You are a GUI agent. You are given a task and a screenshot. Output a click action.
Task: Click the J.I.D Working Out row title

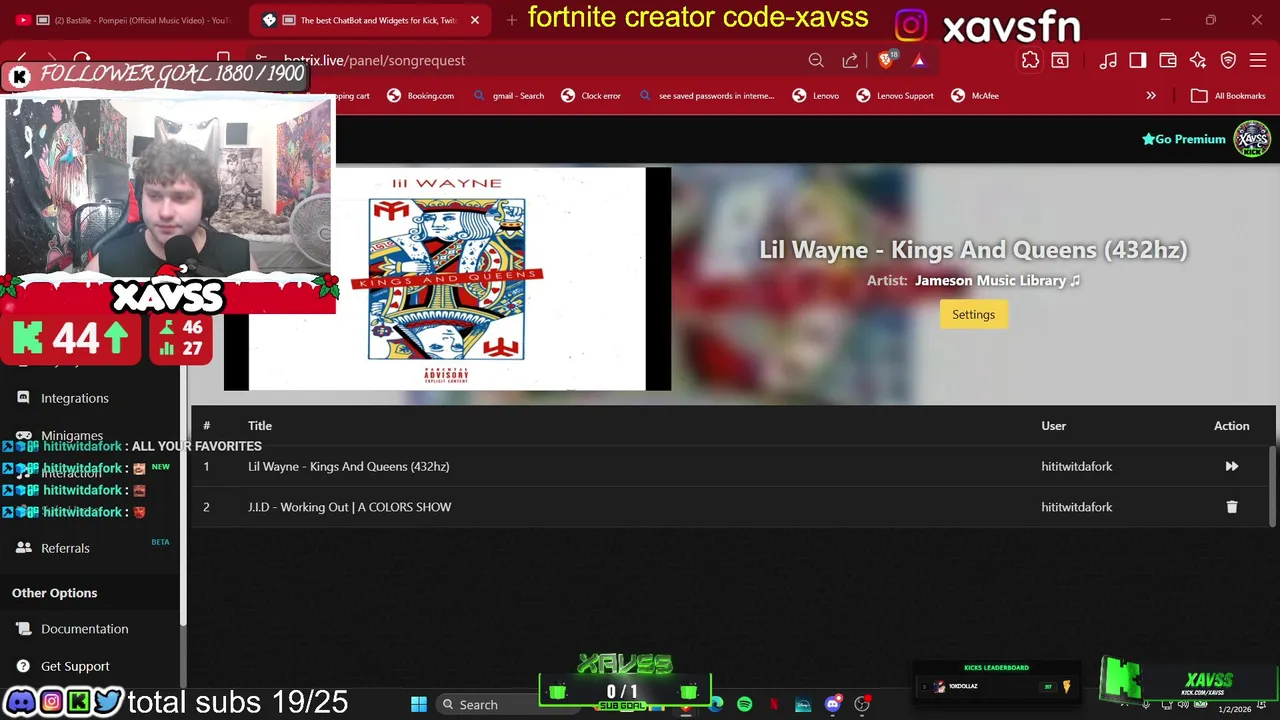(349, 507)
